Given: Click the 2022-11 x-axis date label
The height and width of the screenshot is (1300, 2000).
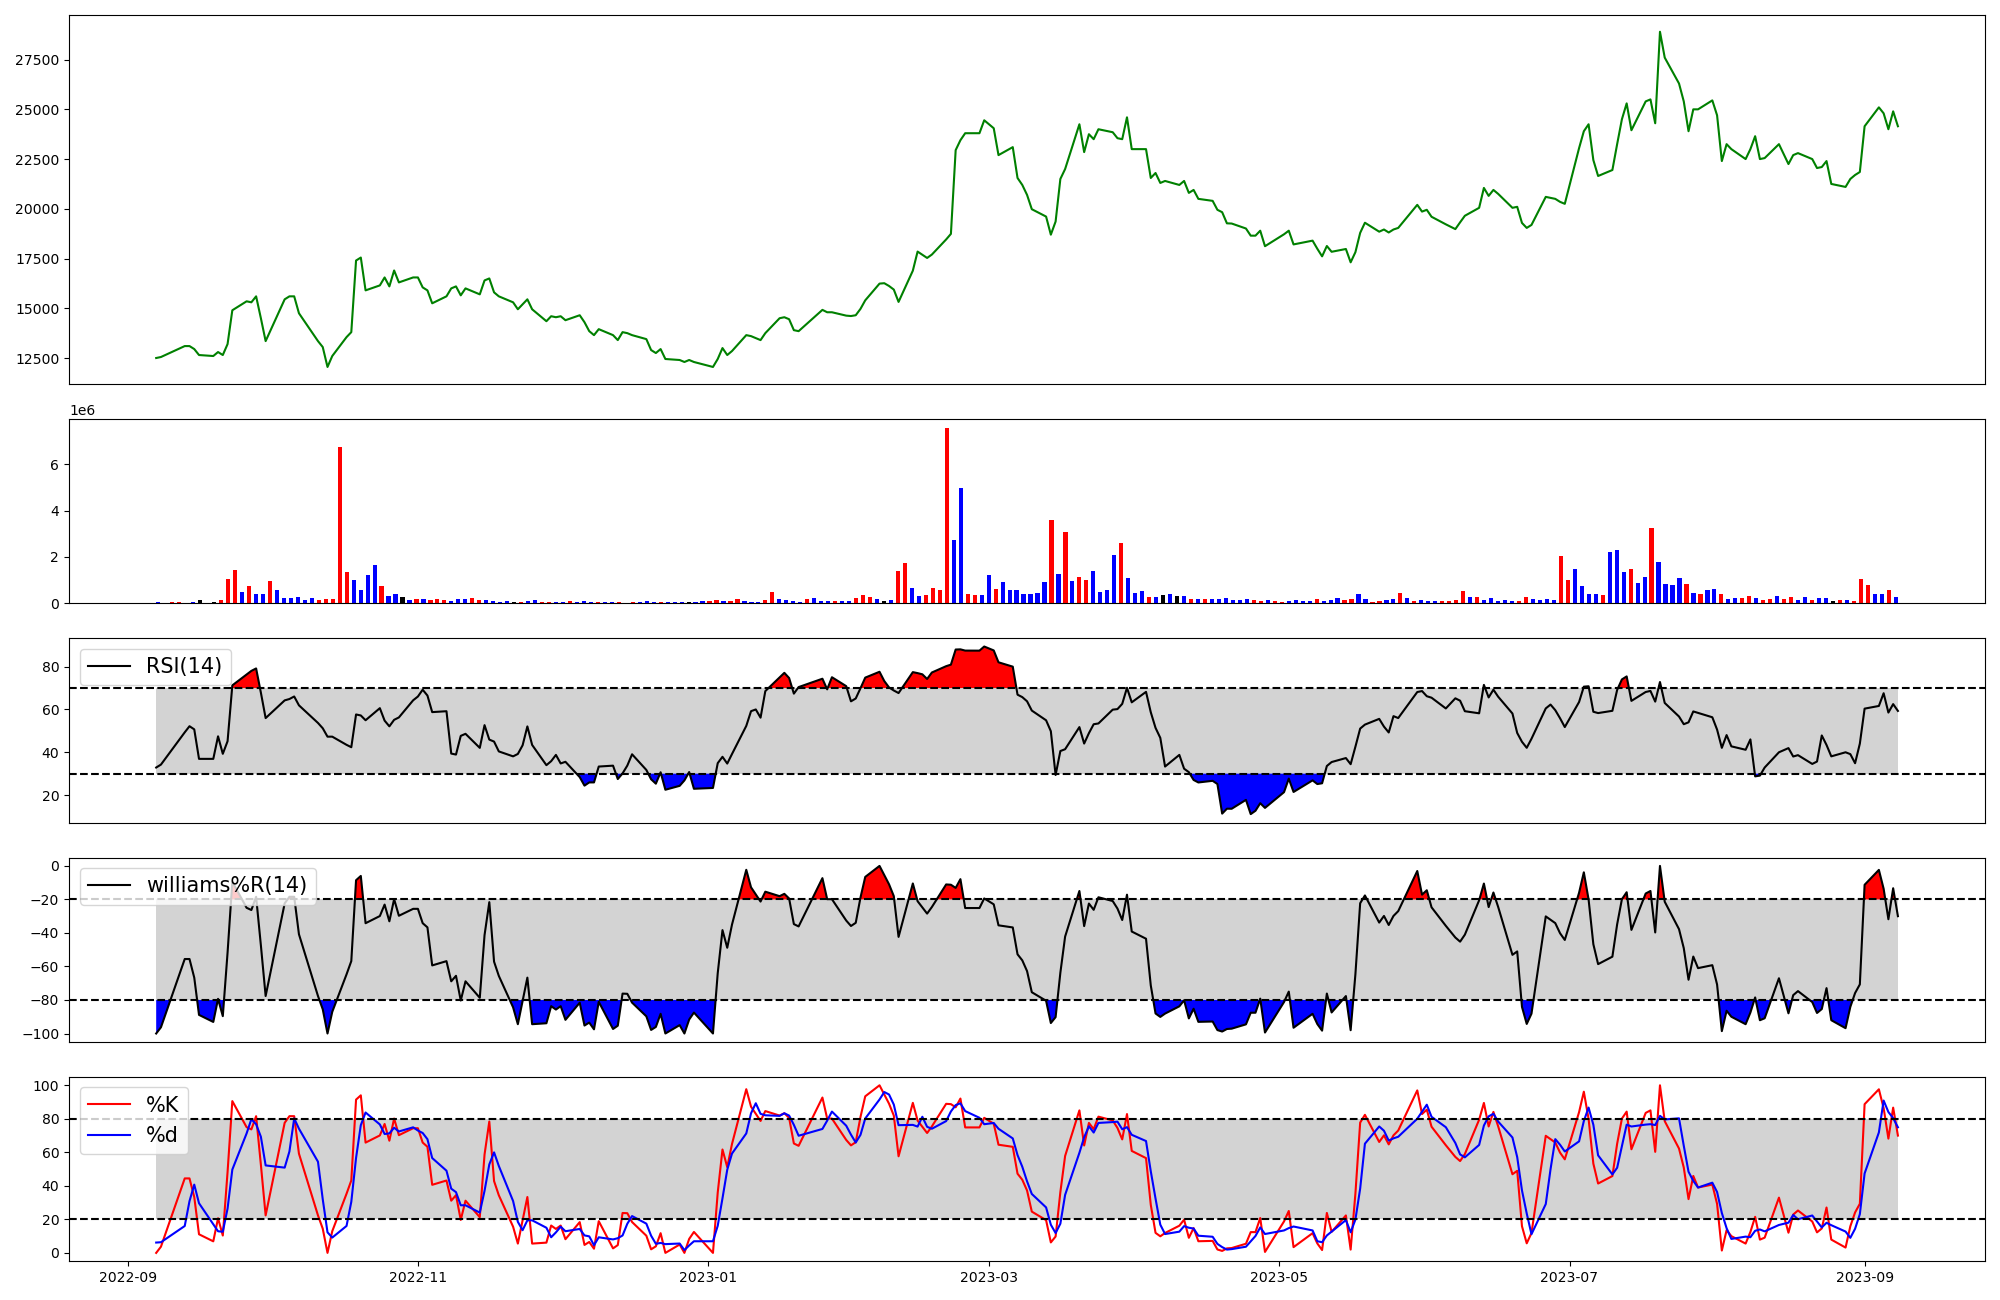Looking at the screenshot, I should (x=418, y=1277).
